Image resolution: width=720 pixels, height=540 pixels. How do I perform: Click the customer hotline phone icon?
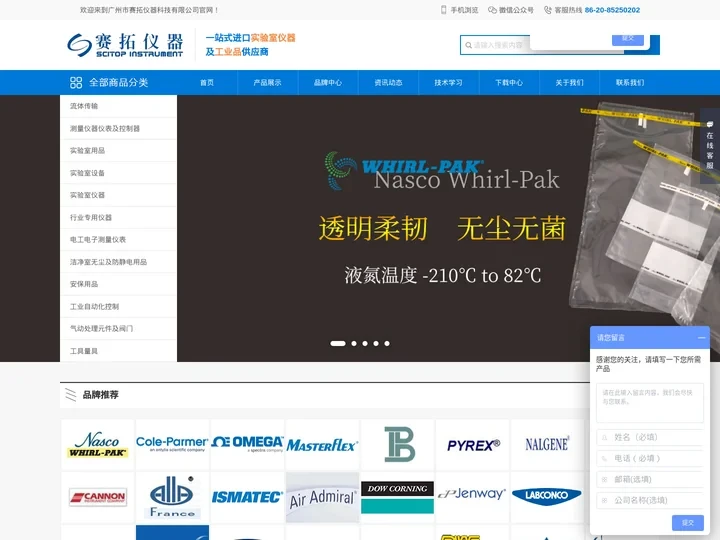(x=547, y=10)
